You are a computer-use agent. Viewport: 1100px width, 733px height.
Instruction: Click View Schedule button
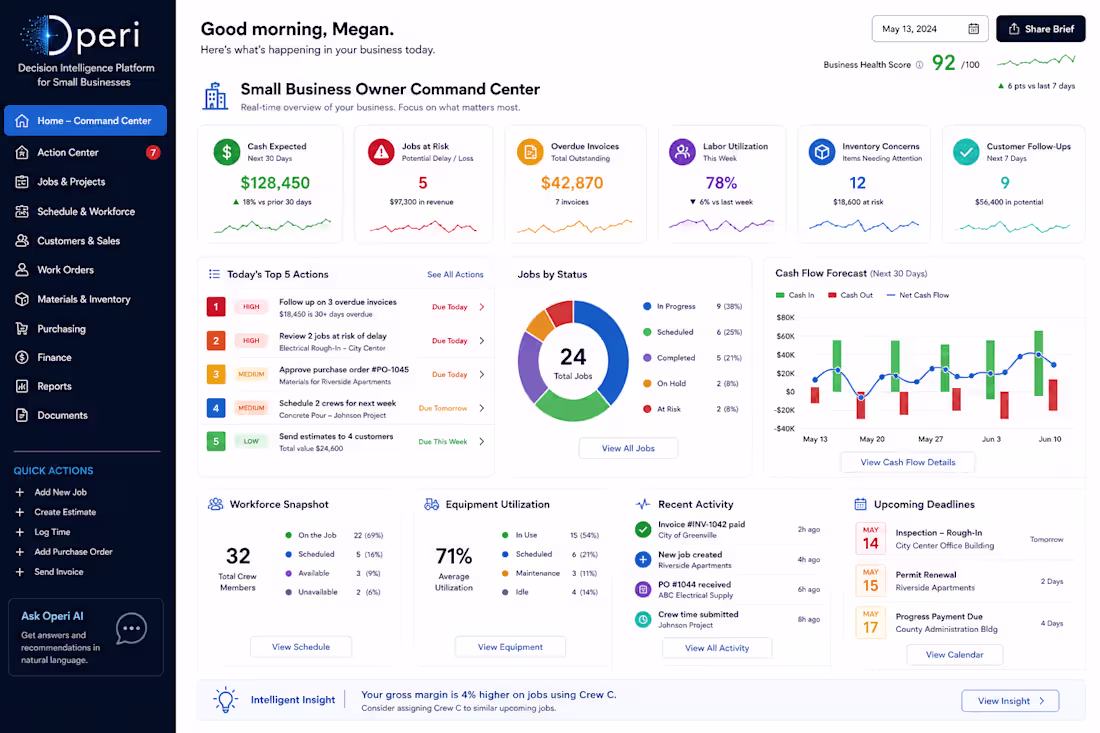[x=301, y=647]
